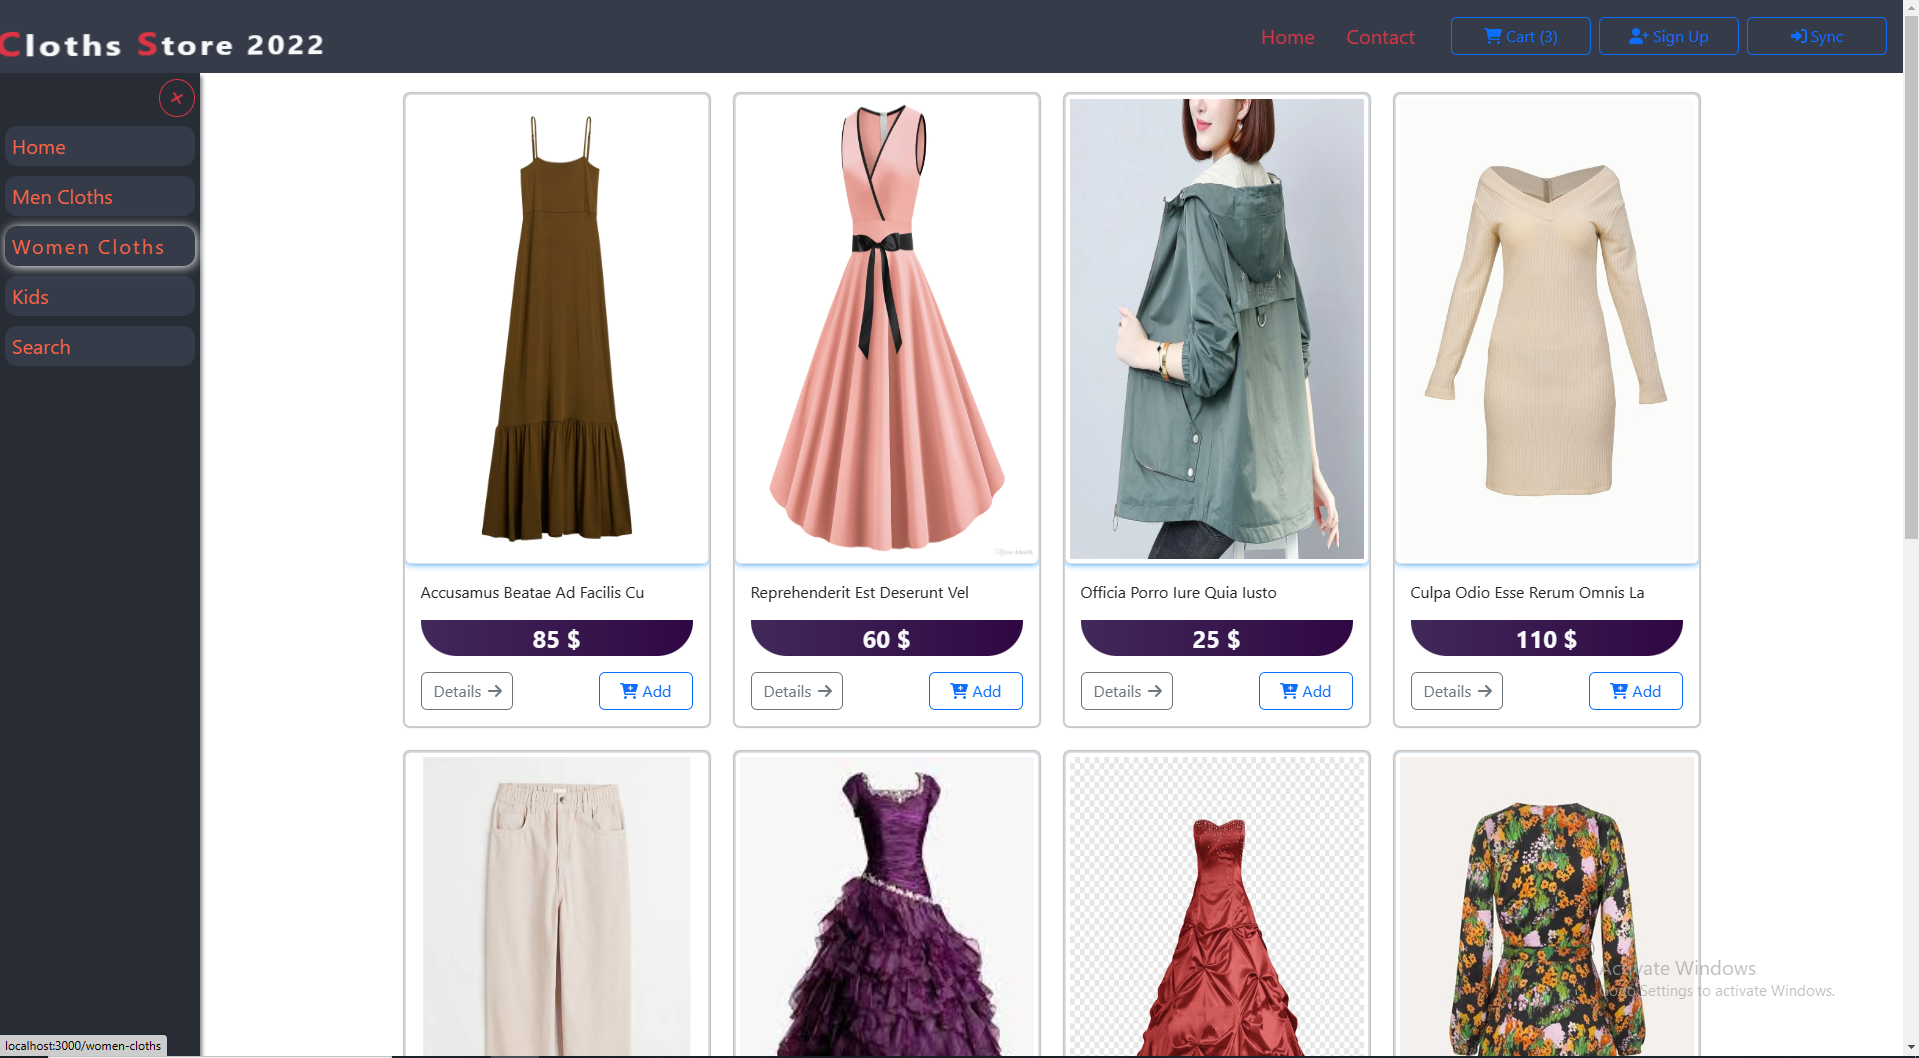
Task: Add Officia Porro Iure to the cart
Action: tap(1305, 690)
